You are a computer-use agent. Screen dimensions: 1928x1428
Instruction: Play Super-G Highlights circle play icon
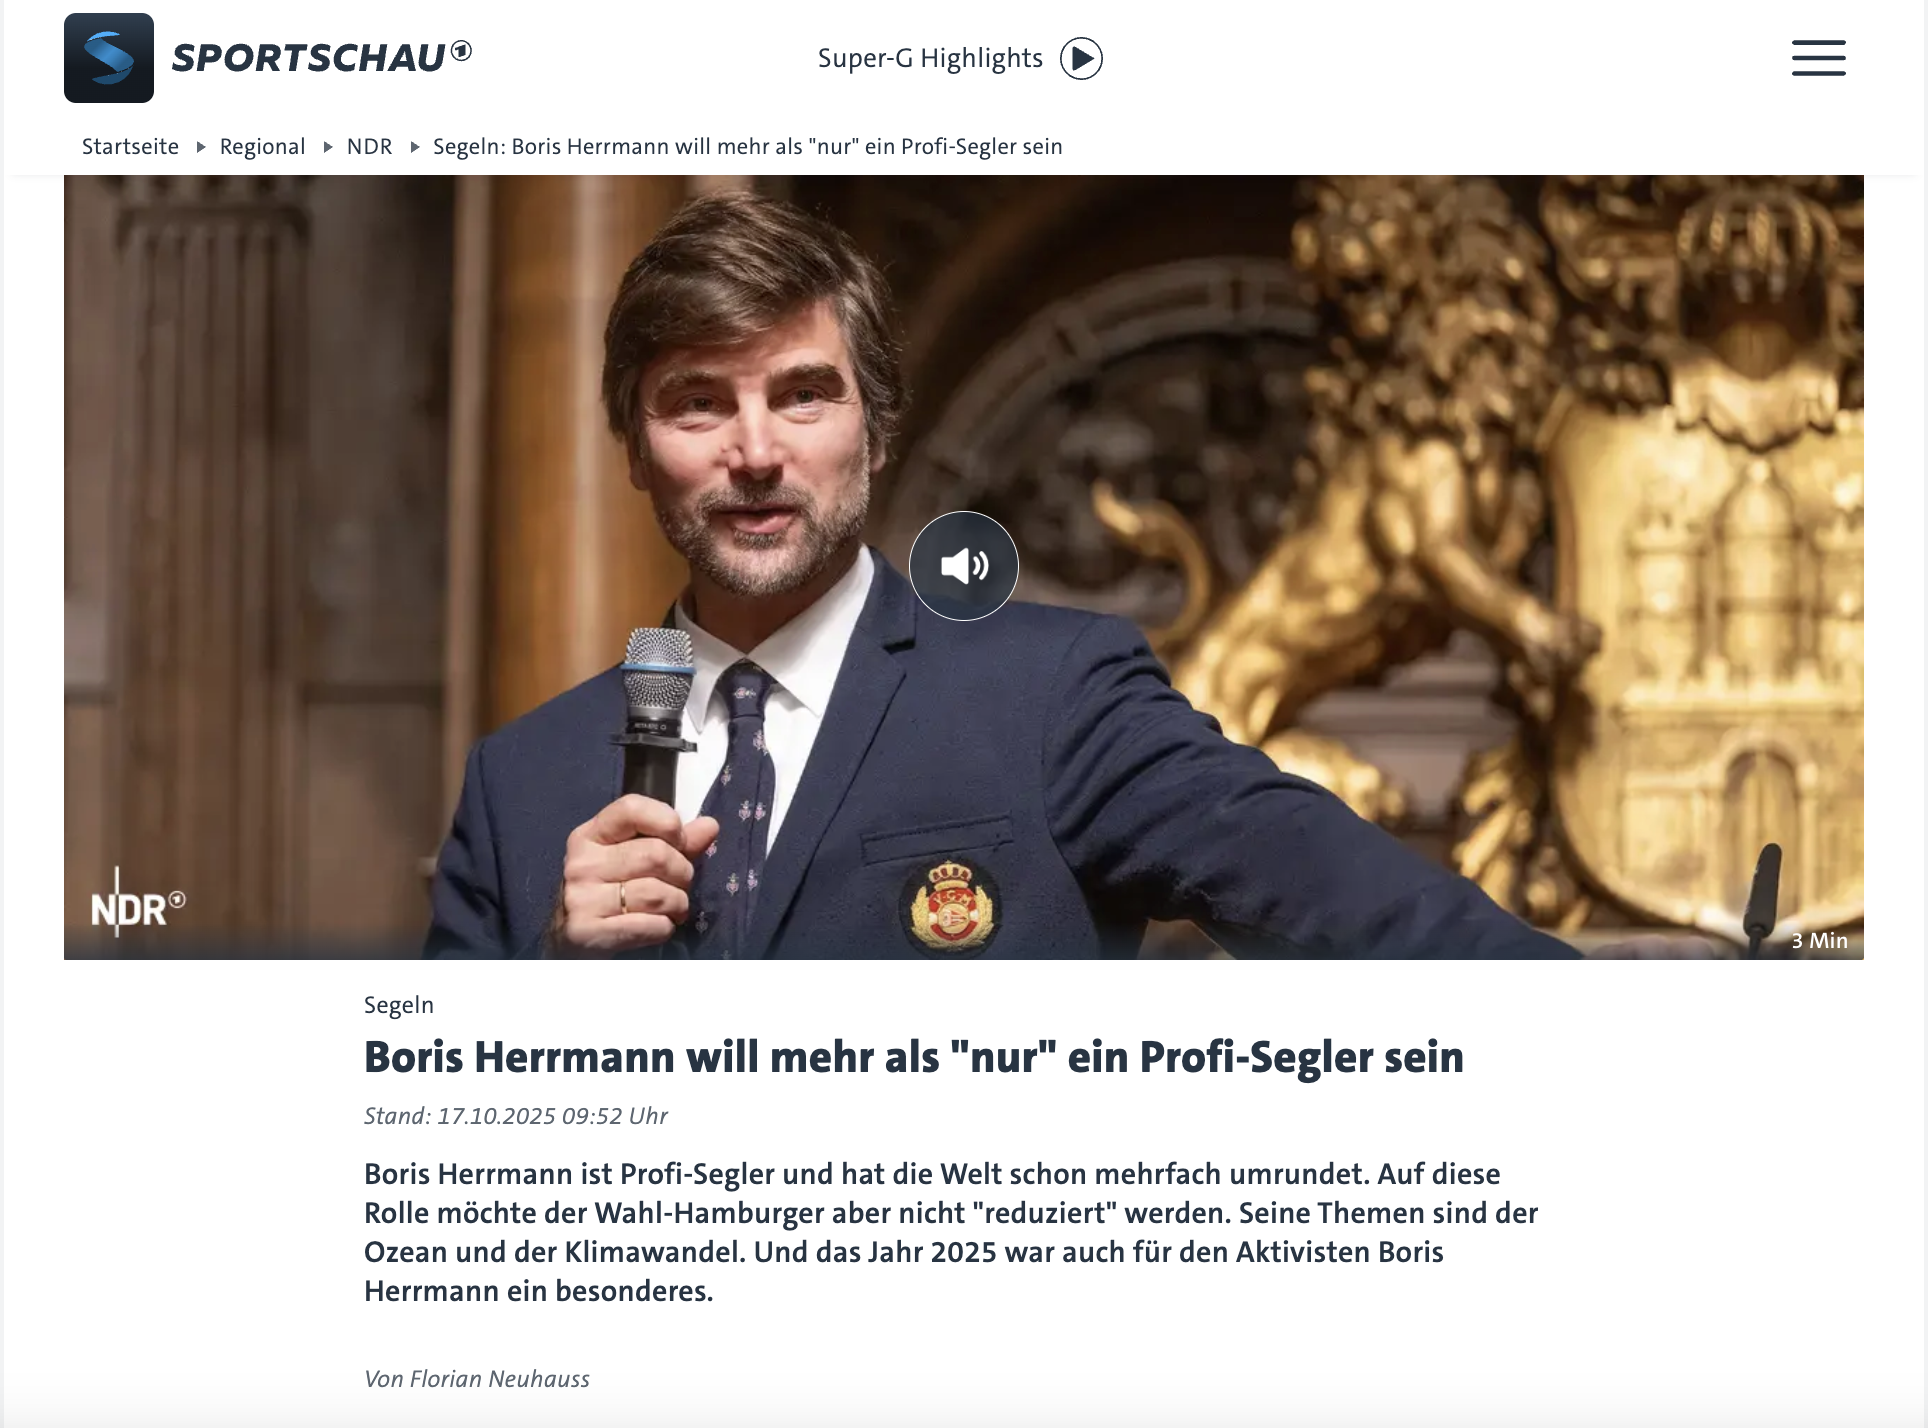tap(1081, 58)
